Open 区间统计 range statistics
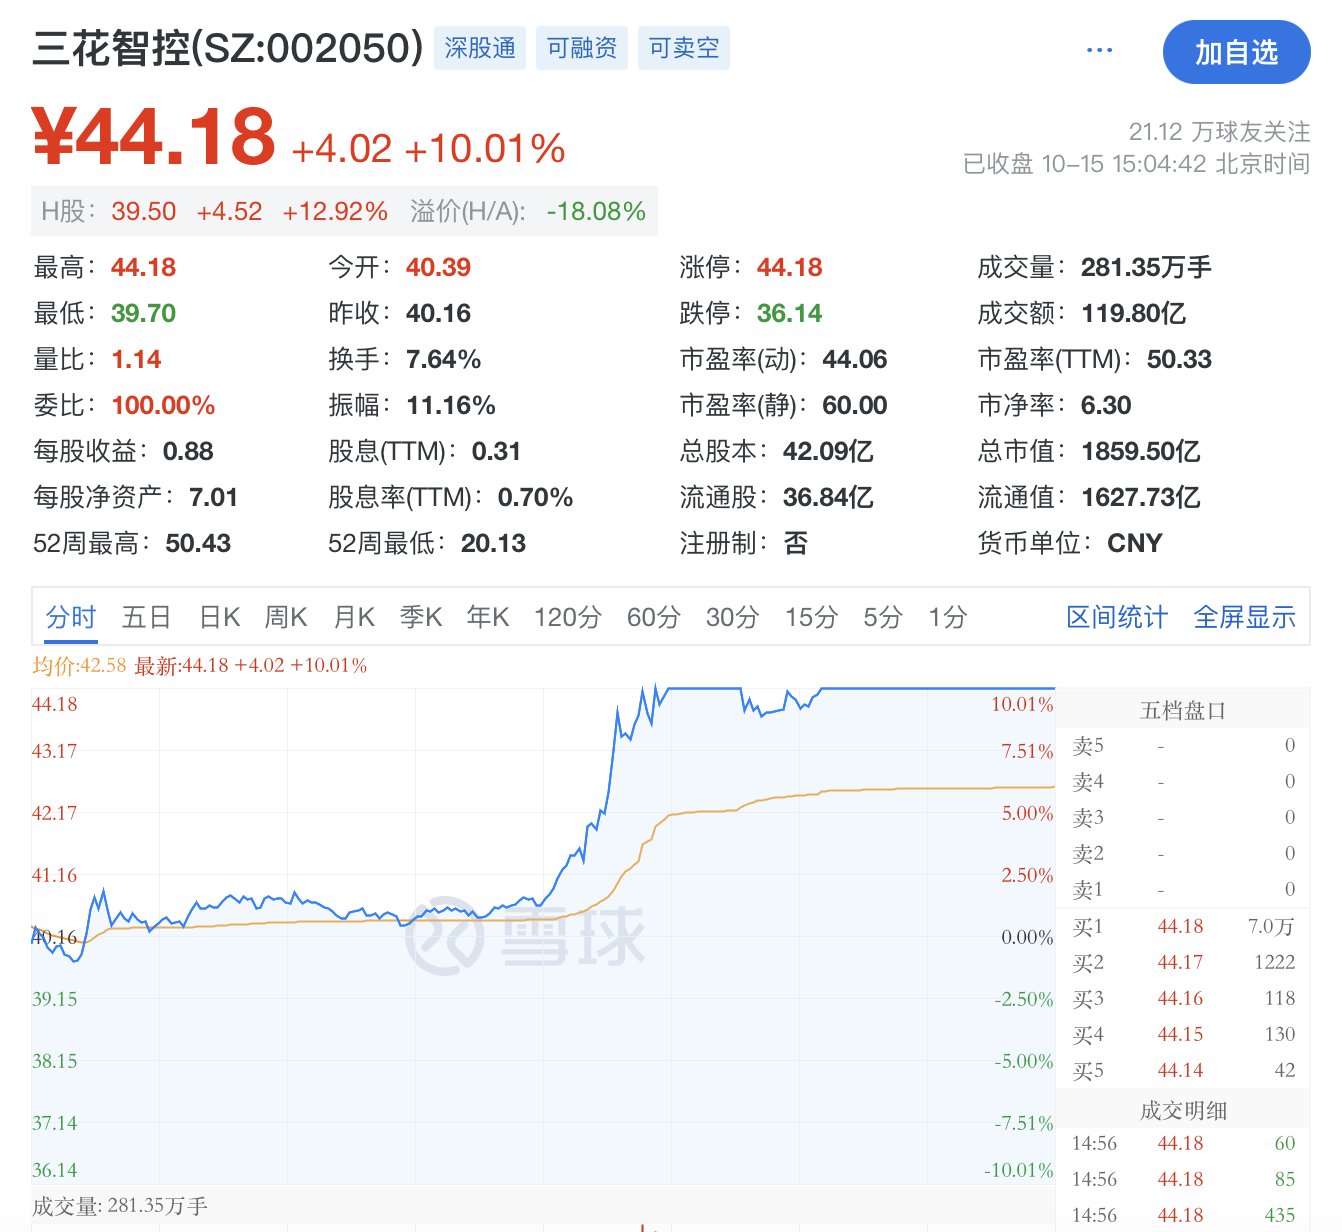The height and width of the screenshot is (1232, 1342). pyautogui.click(x=1116, y=617)
